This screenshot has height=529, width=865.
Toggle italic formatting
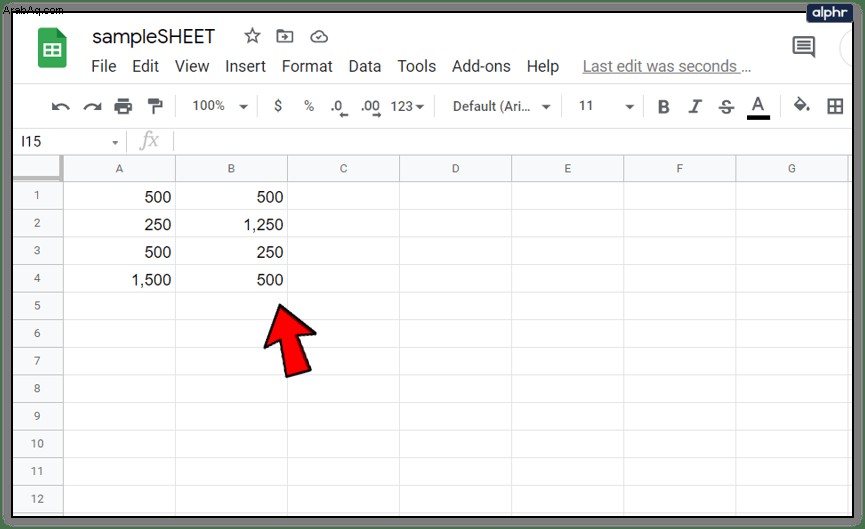coord(695,106)
